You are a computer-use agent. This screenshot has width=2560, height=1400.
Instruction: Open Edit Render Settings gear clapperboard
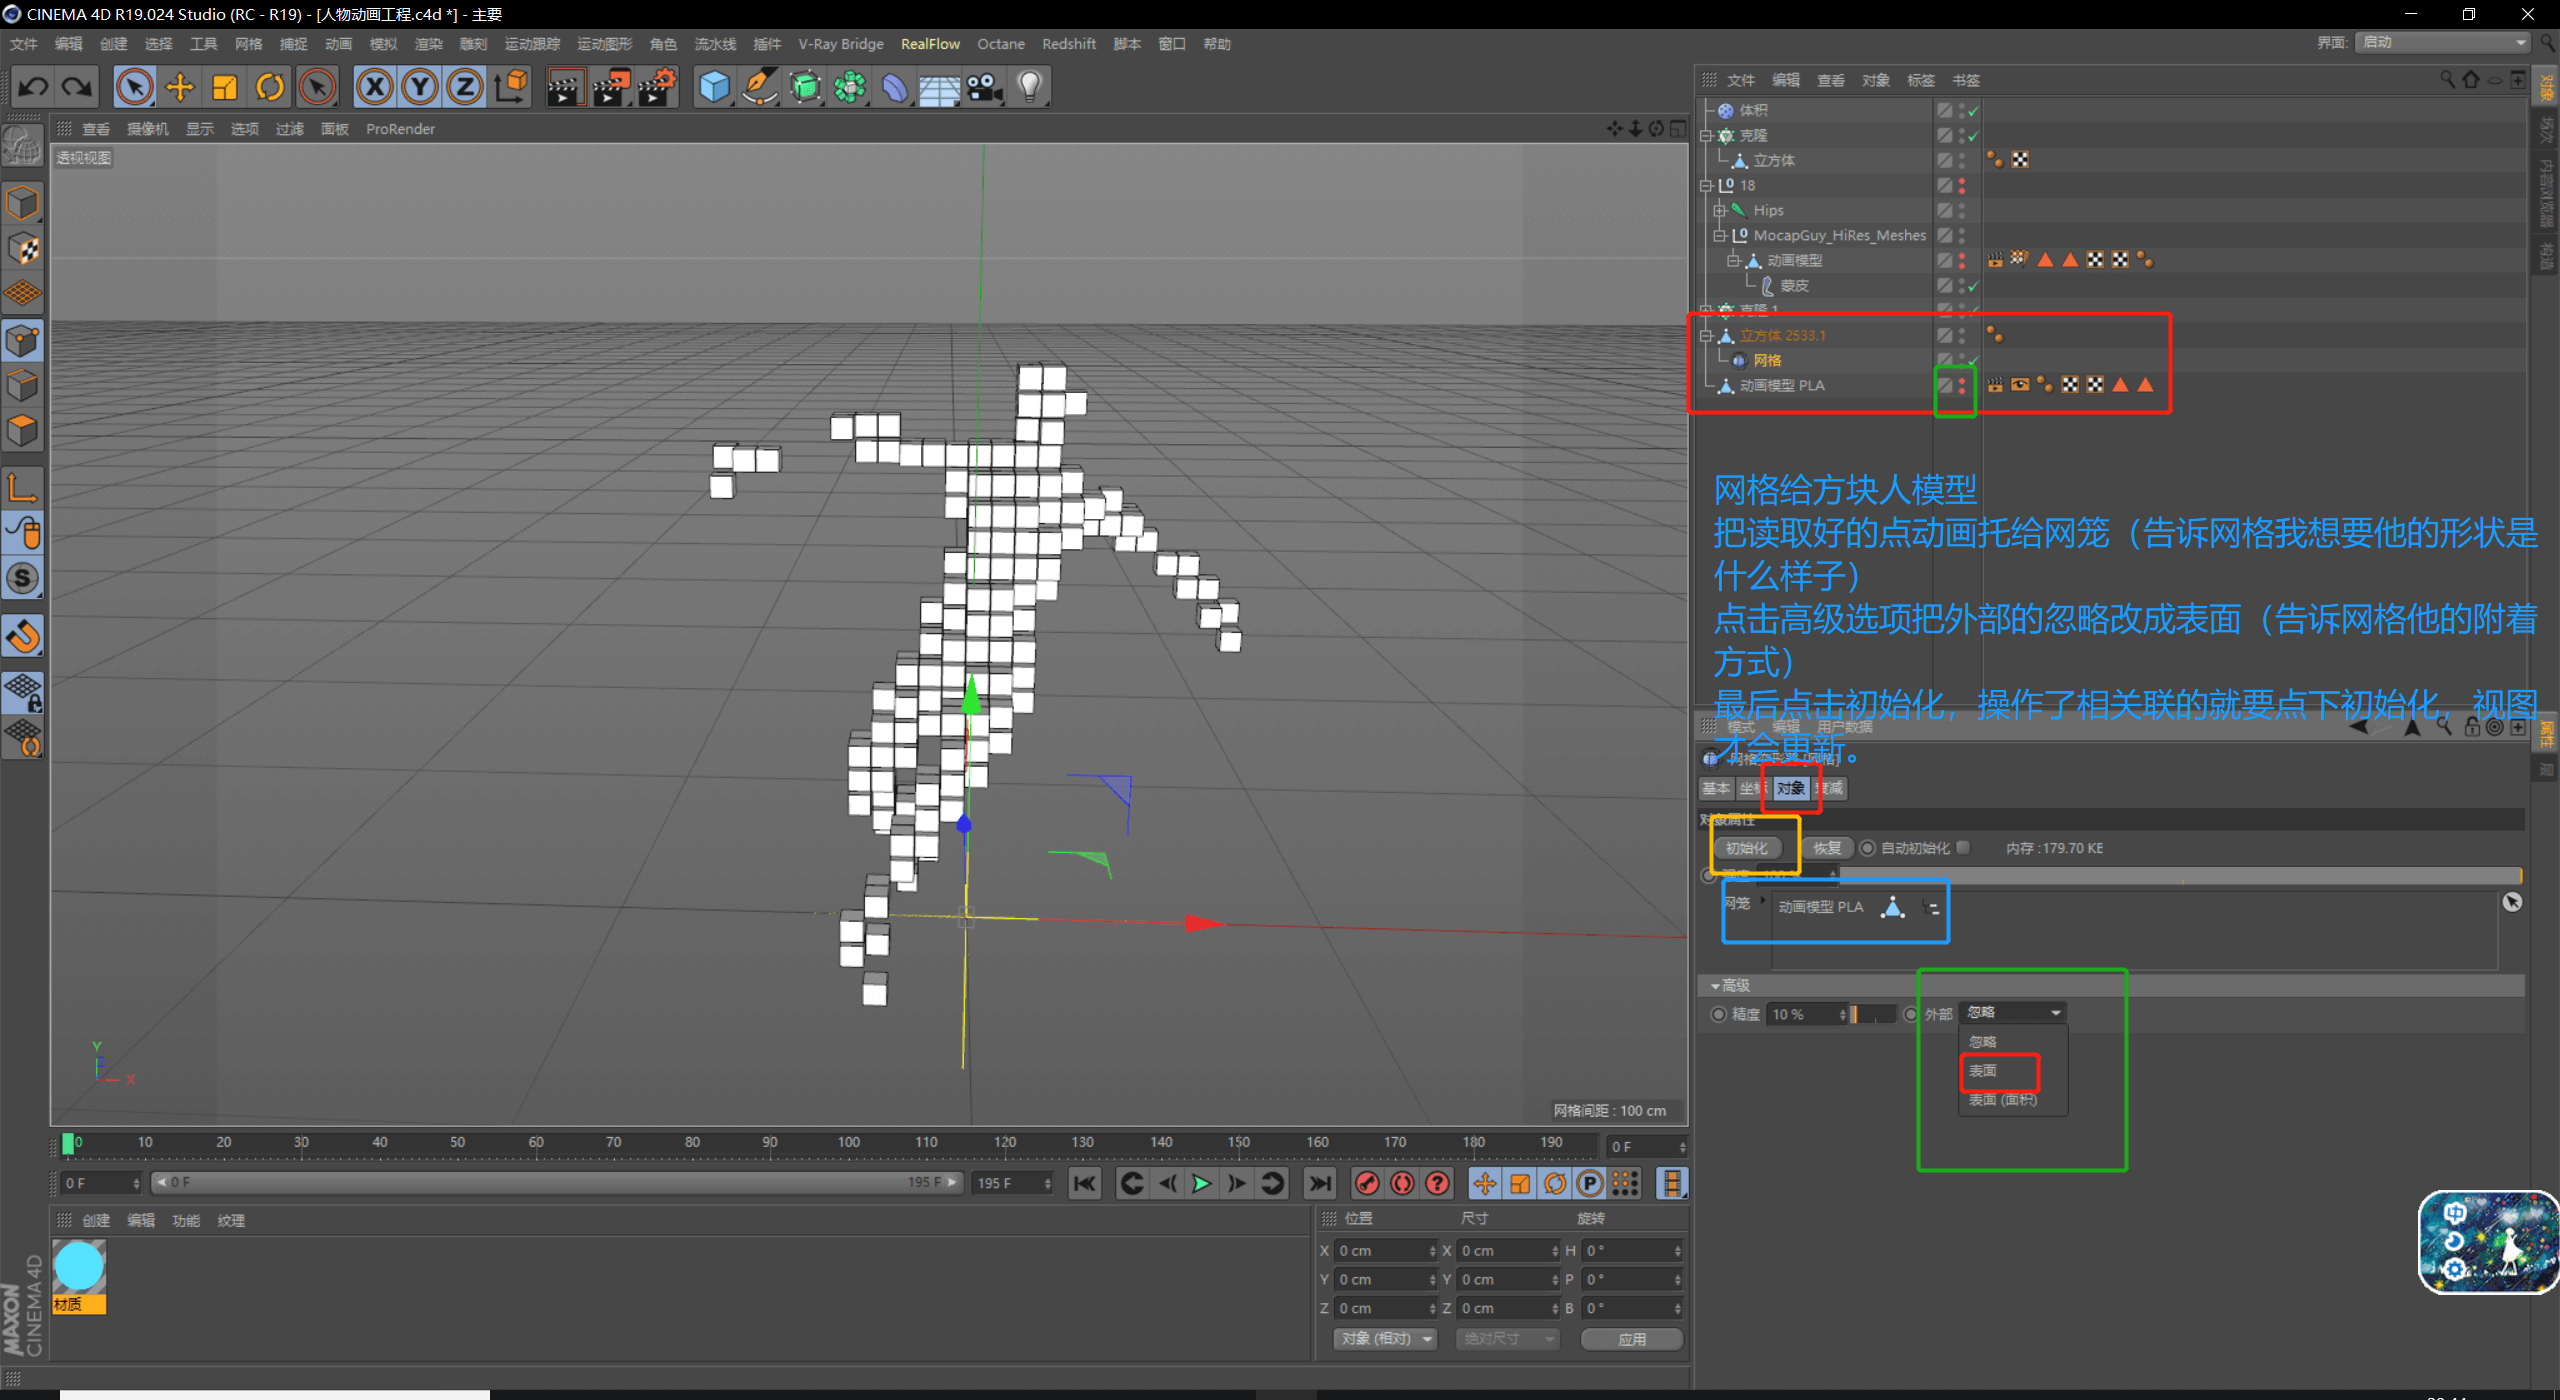pyautogui.click(x=658, y=87)
